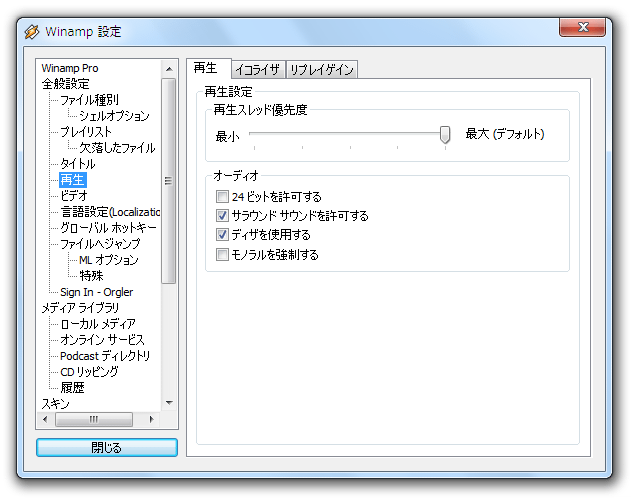Select the 再生 tab
The width and height of the screenshot is (634, 500).
[208, 68]
